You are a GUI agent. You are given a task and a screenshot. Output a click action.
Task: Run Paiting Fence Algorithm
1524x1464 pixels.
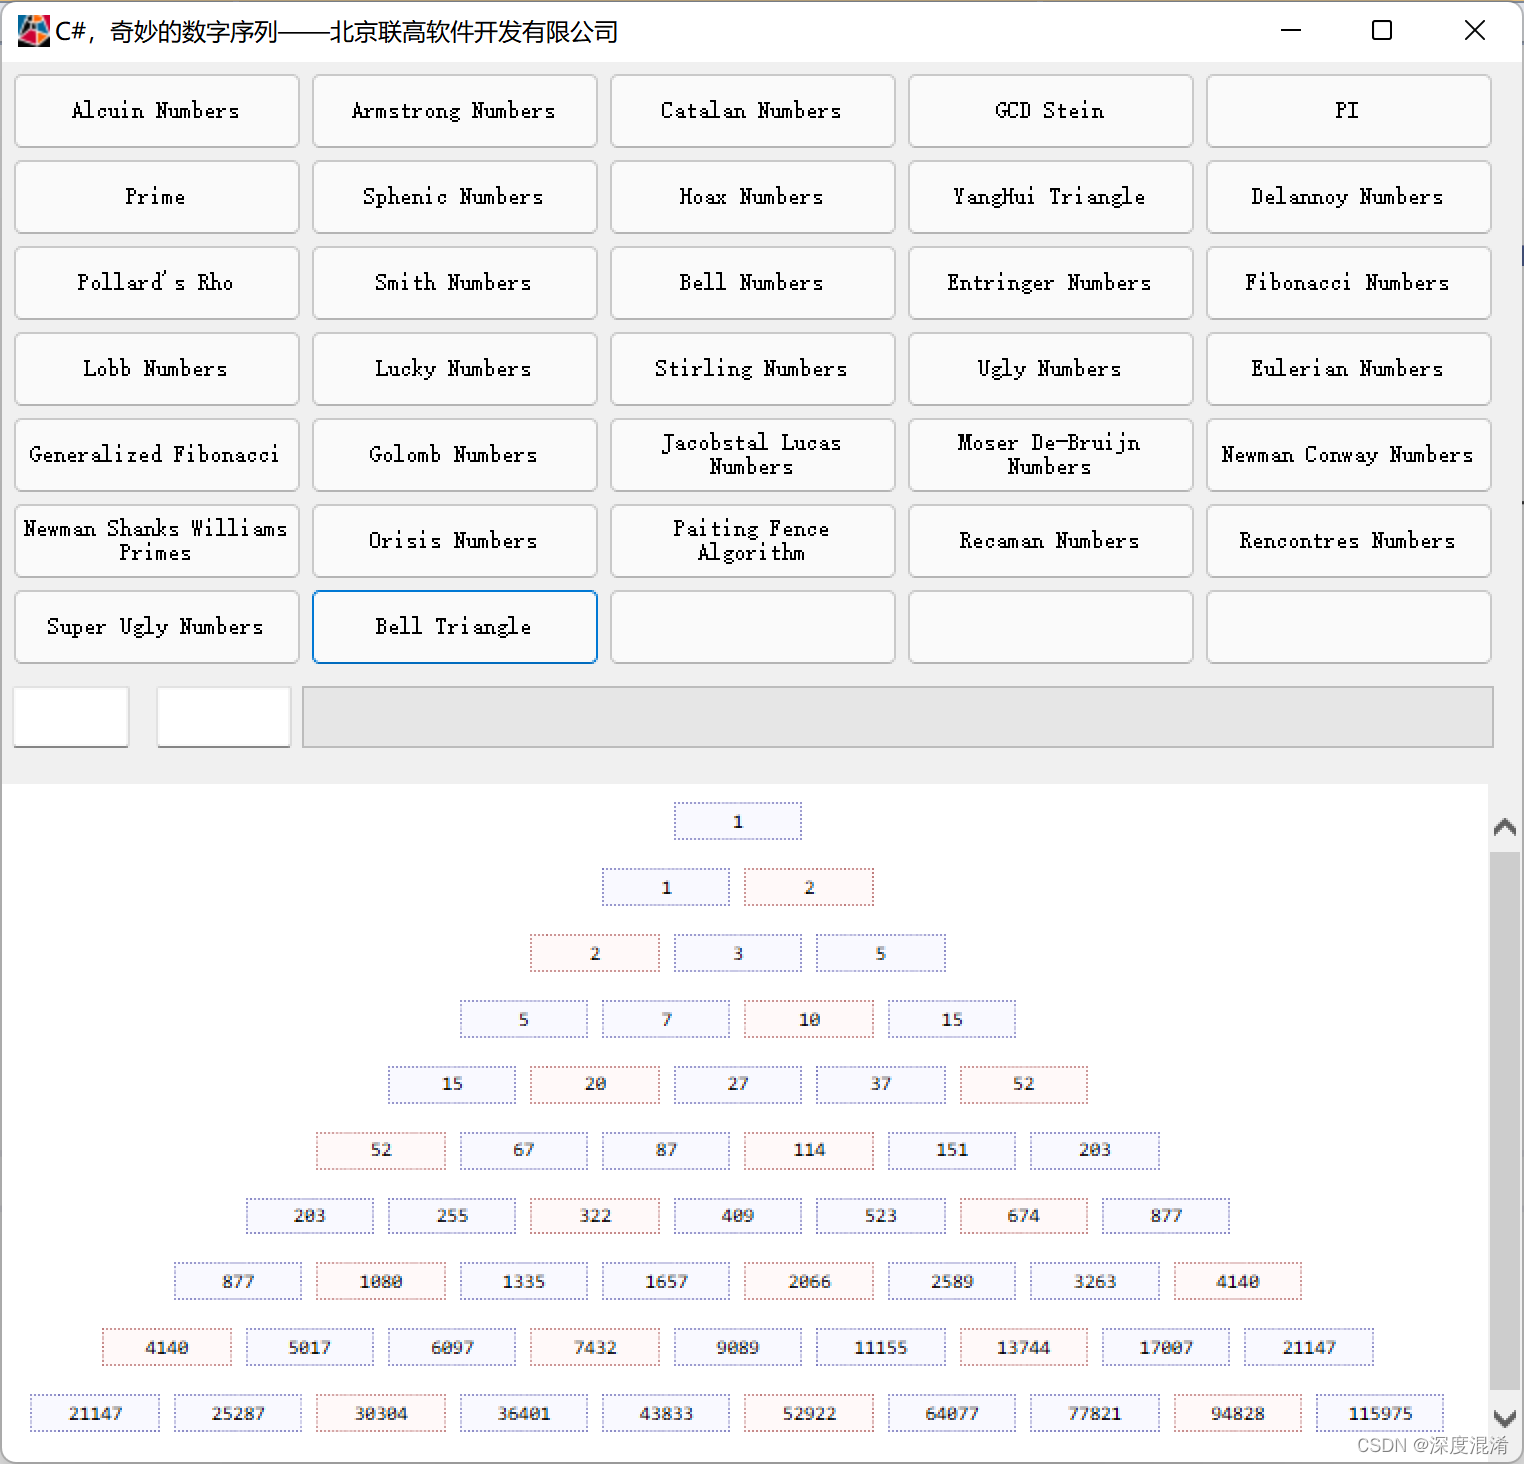tap(753, 541)
